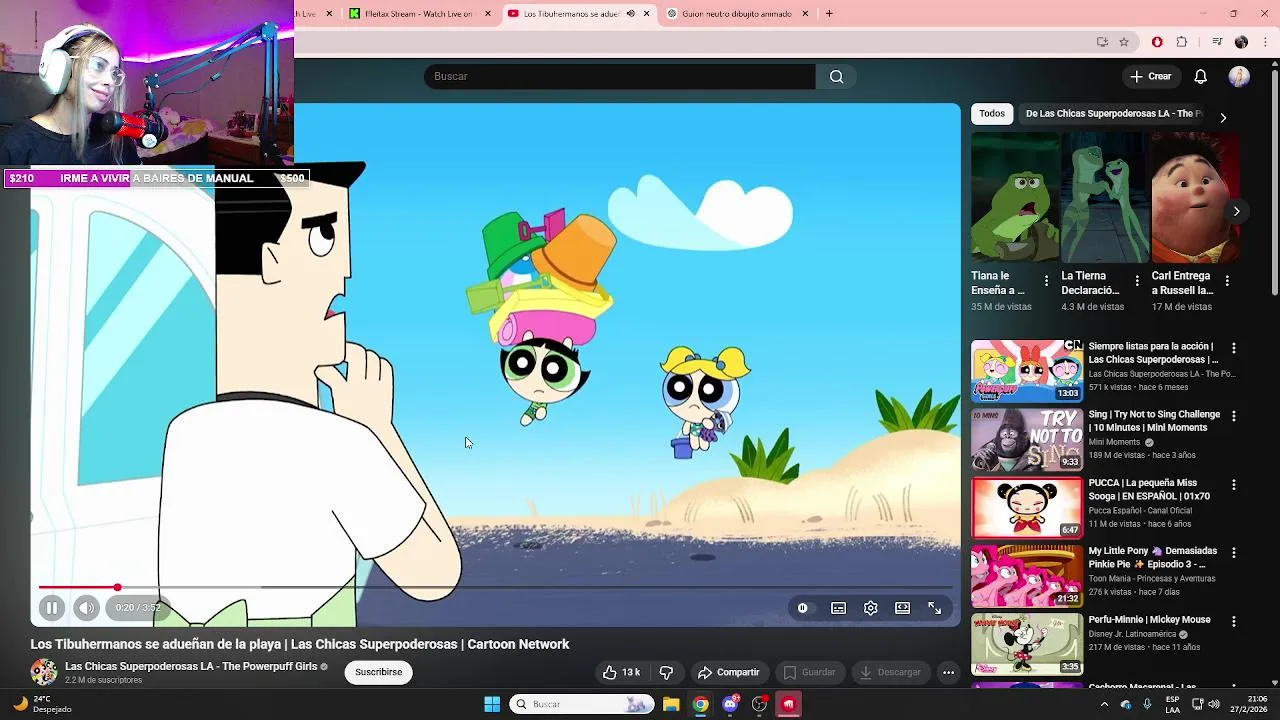Image resolution: width=1280 pixels, height=720 pixels.
Task: Open options for Perfu-Minnie video
Action: (1233, 621)
